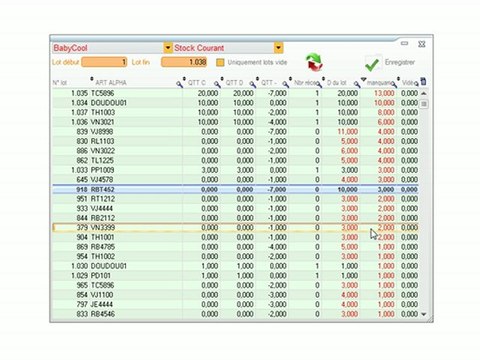
Task: Click the ART ALPHA column header
Action: pos(111,83)
